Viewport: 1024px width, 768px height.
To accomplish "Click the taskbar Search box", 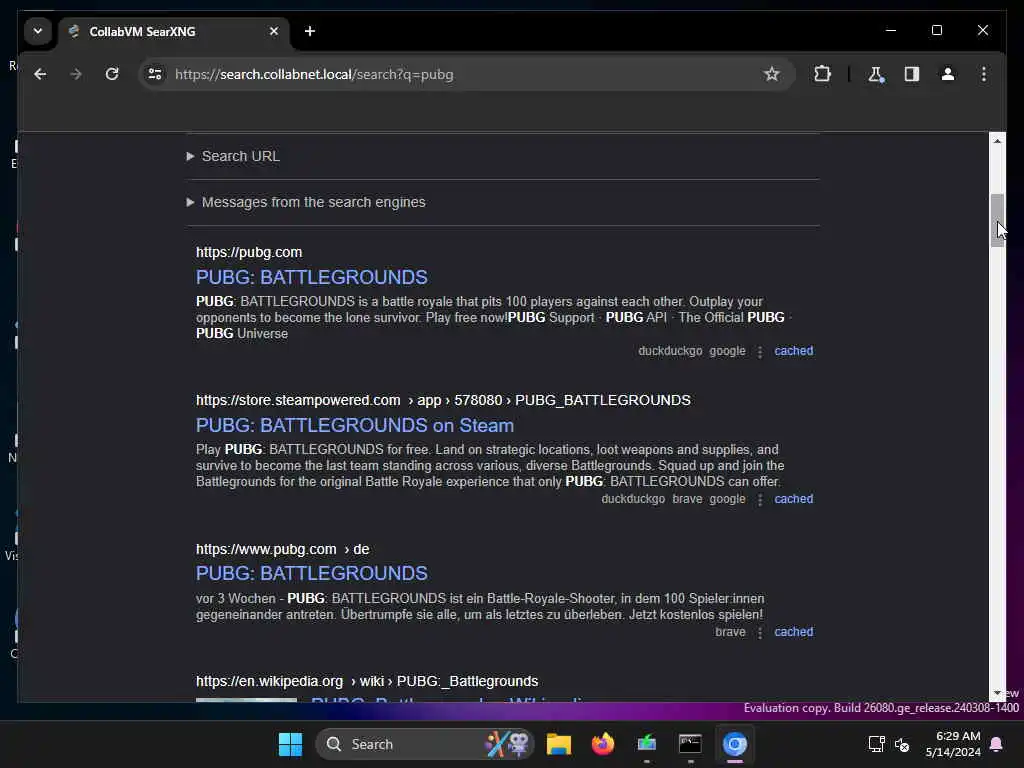I will [x=425, y=744].
